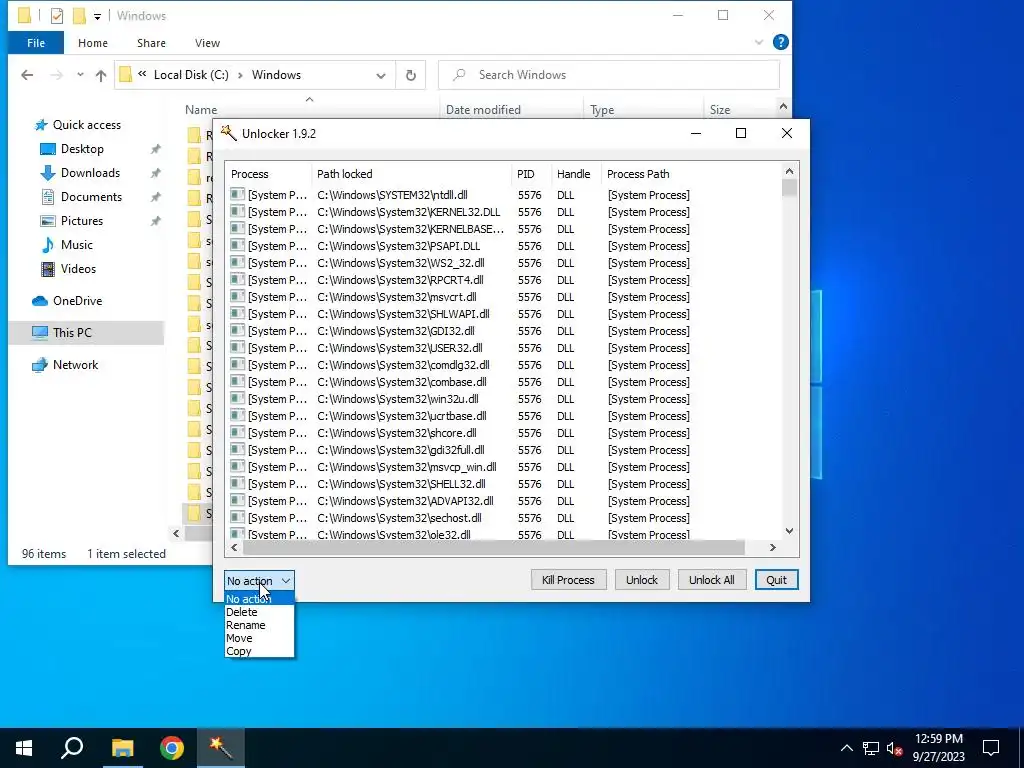The height and width of the screenshot is (768, 1024).
Task: Select Delete in the action dropdown list
Action: coord(259,612)
